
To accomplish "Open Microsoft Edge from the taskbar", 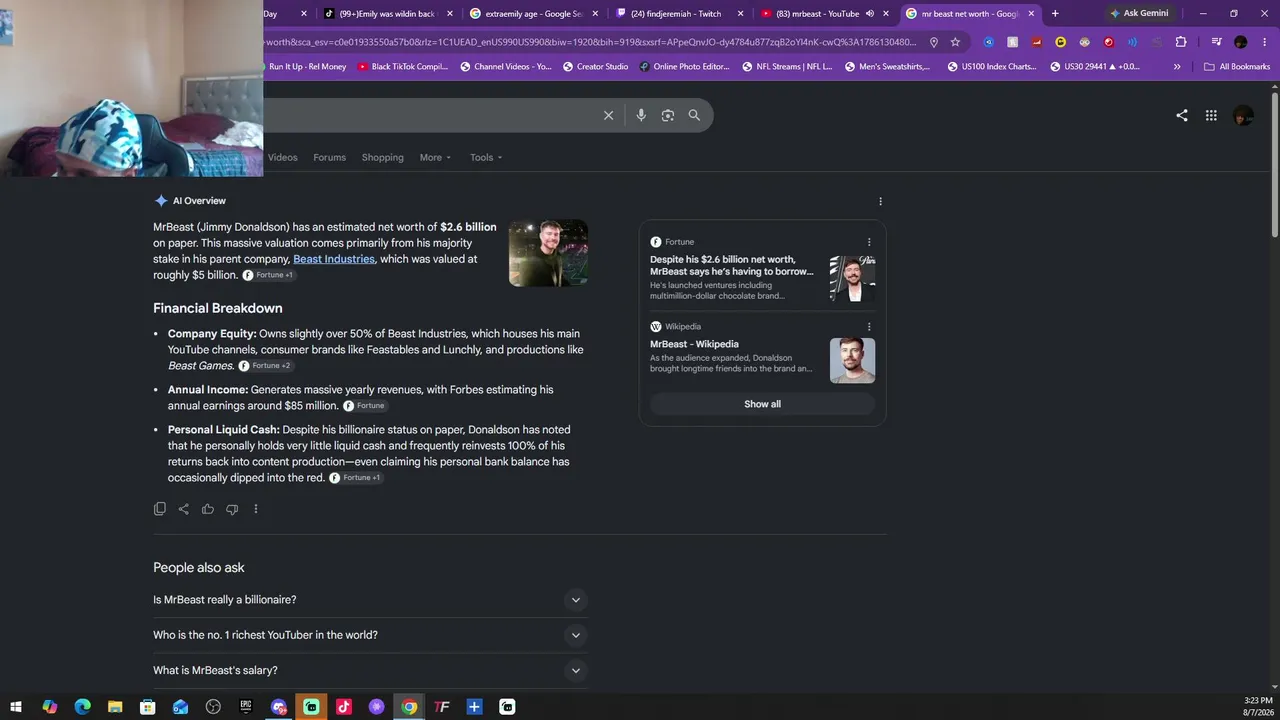I will [x=83, y=707].
